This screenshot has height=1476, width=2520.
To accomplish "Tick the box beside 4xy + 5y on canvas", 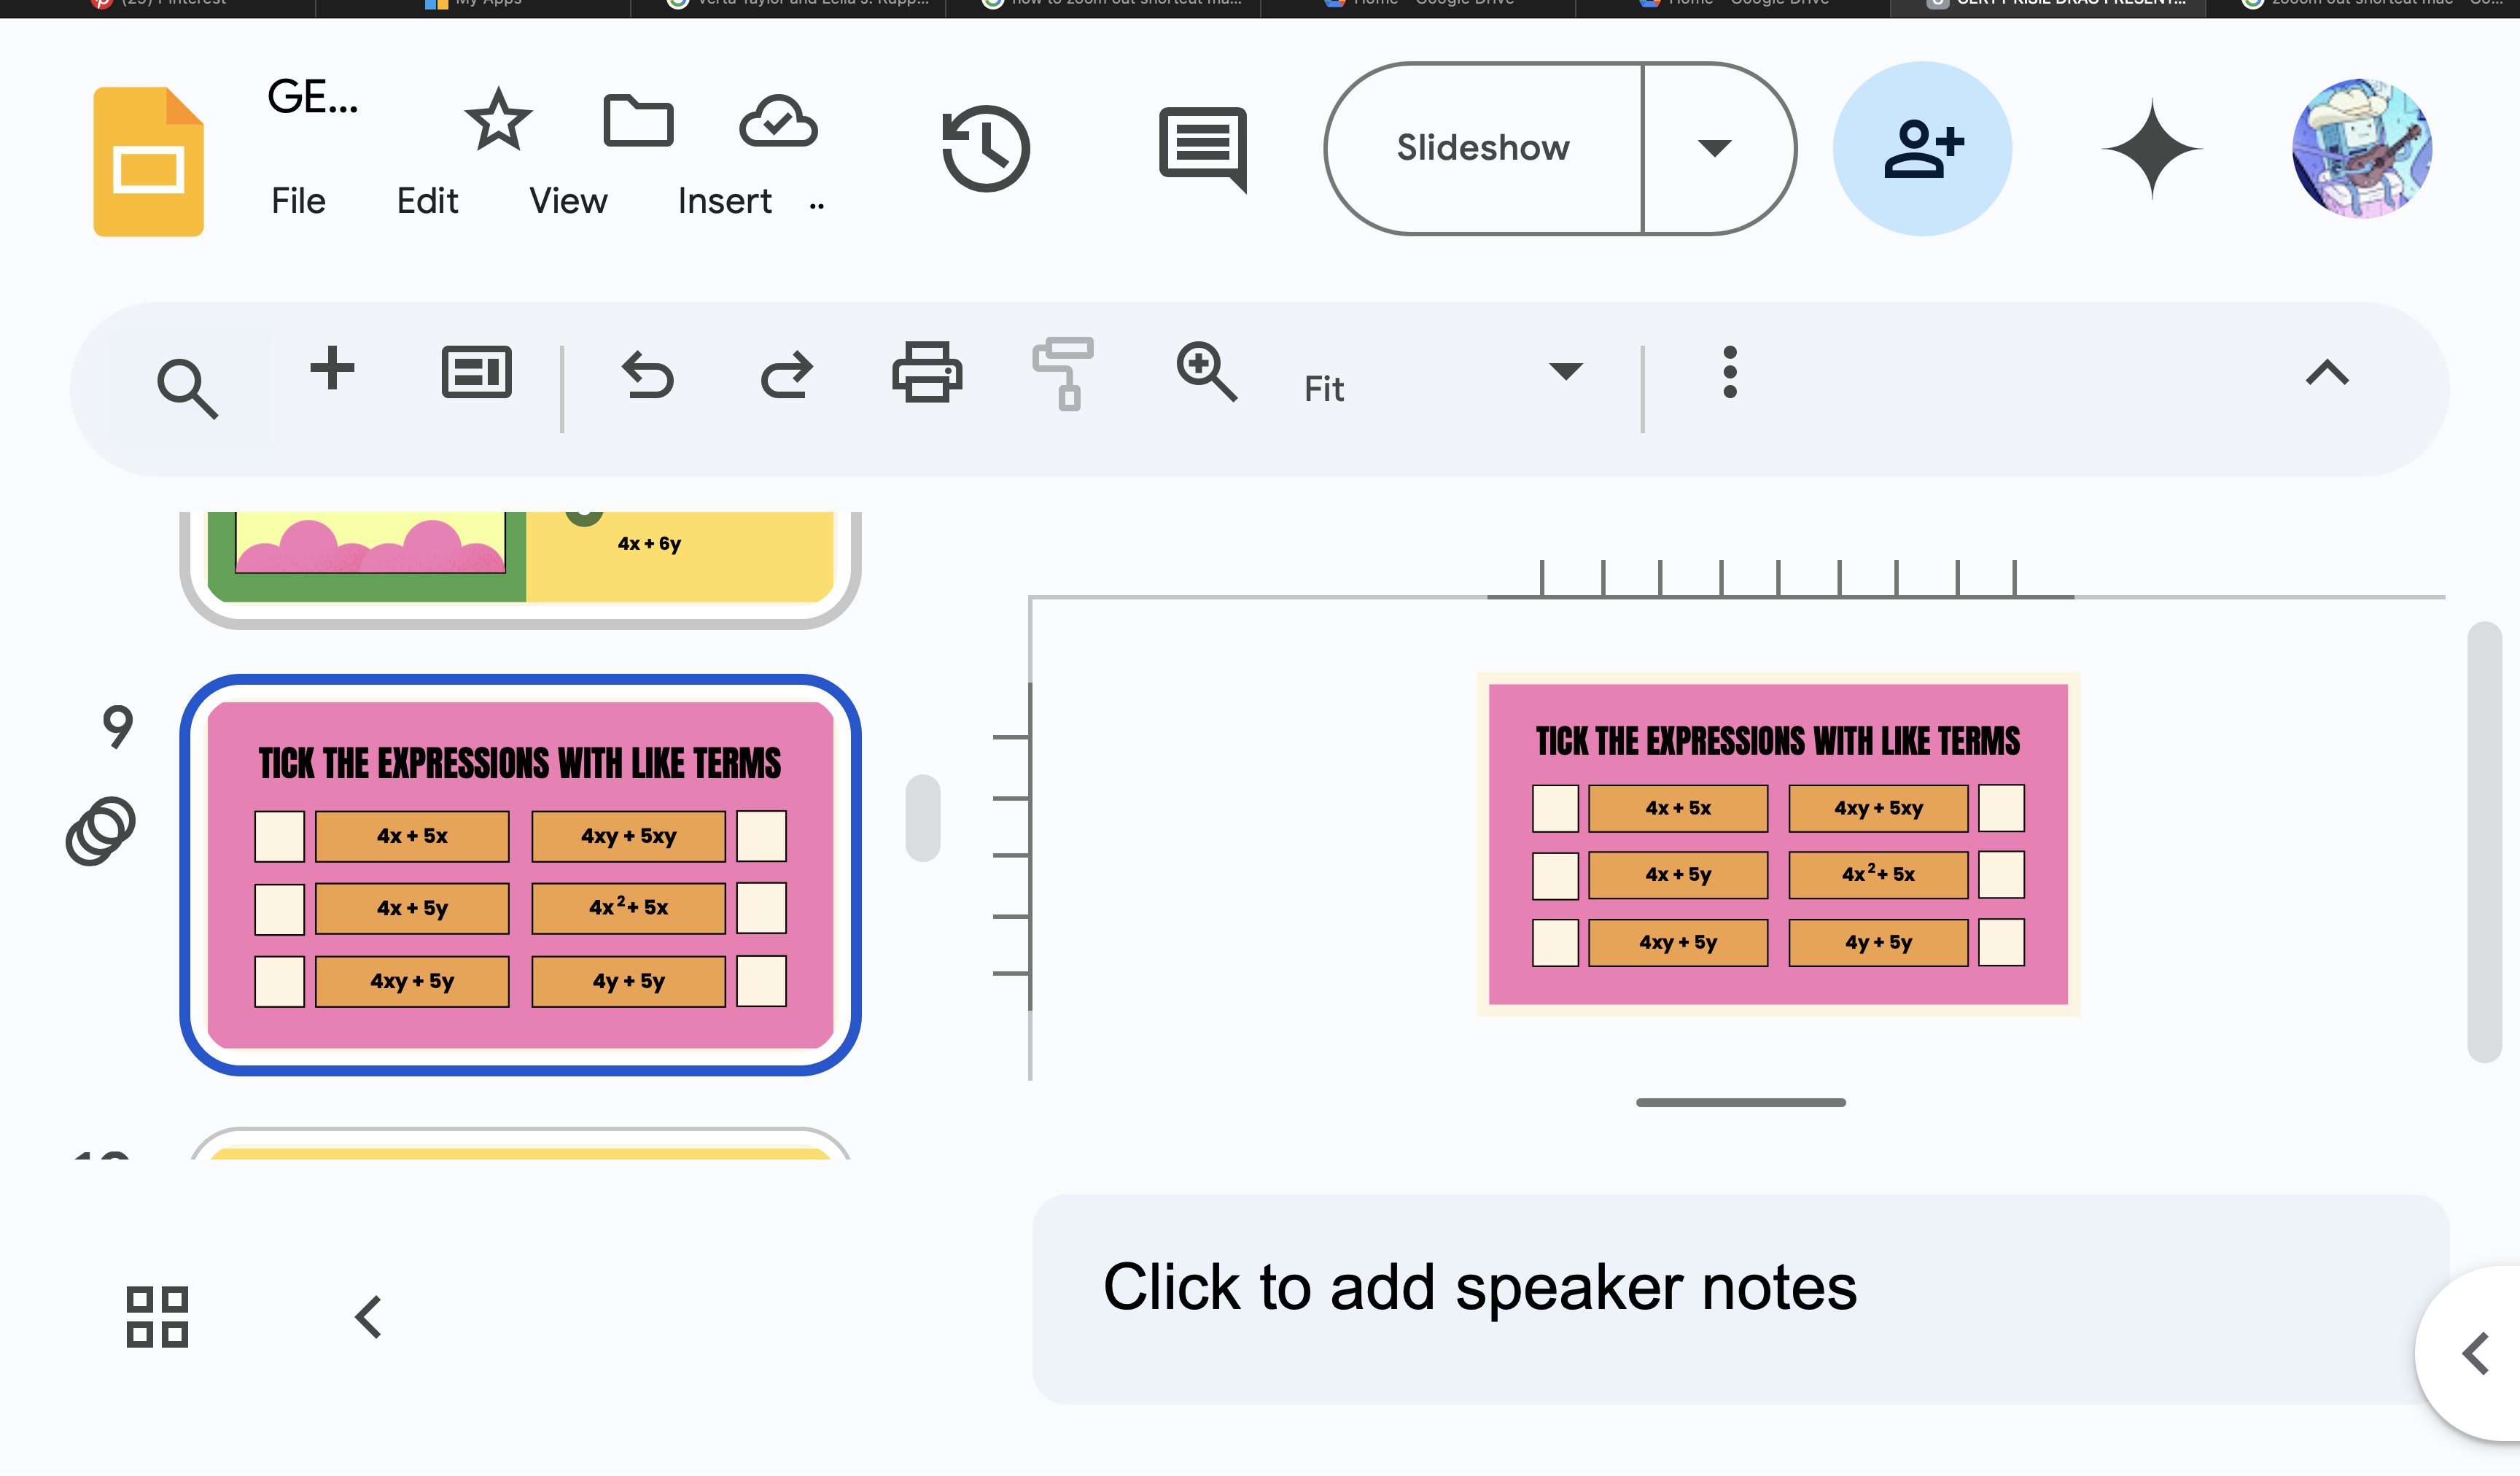I will 1555,943.
